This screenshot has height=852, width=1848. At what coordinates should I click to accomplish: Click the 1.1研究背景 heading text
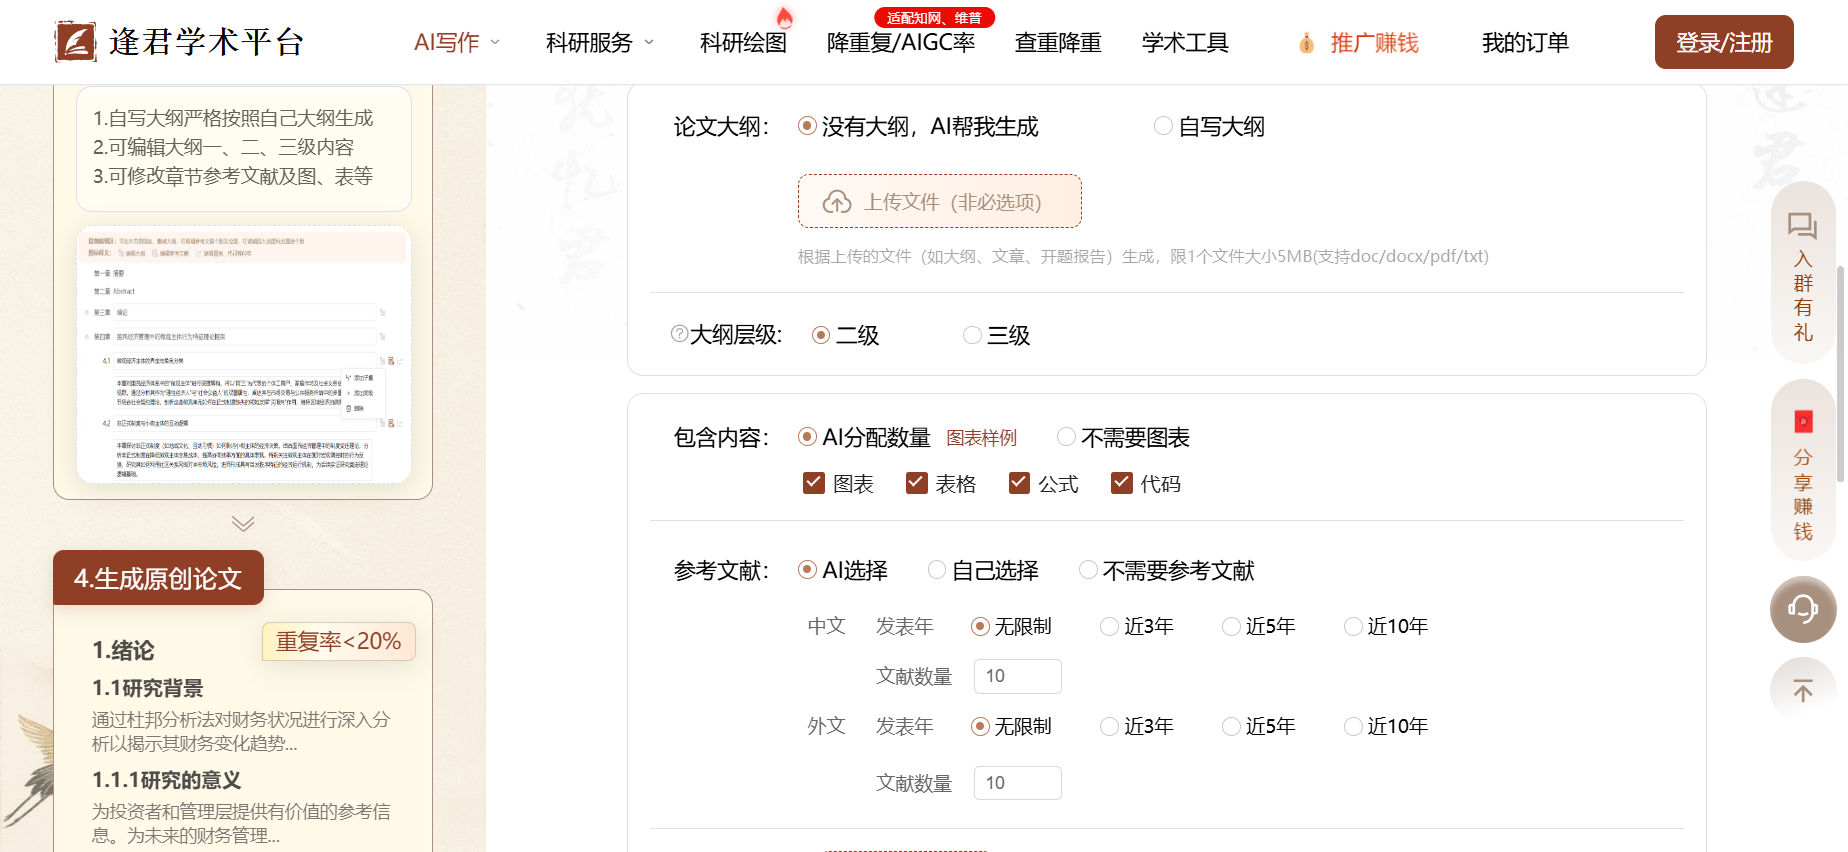(x=148, y=688)
